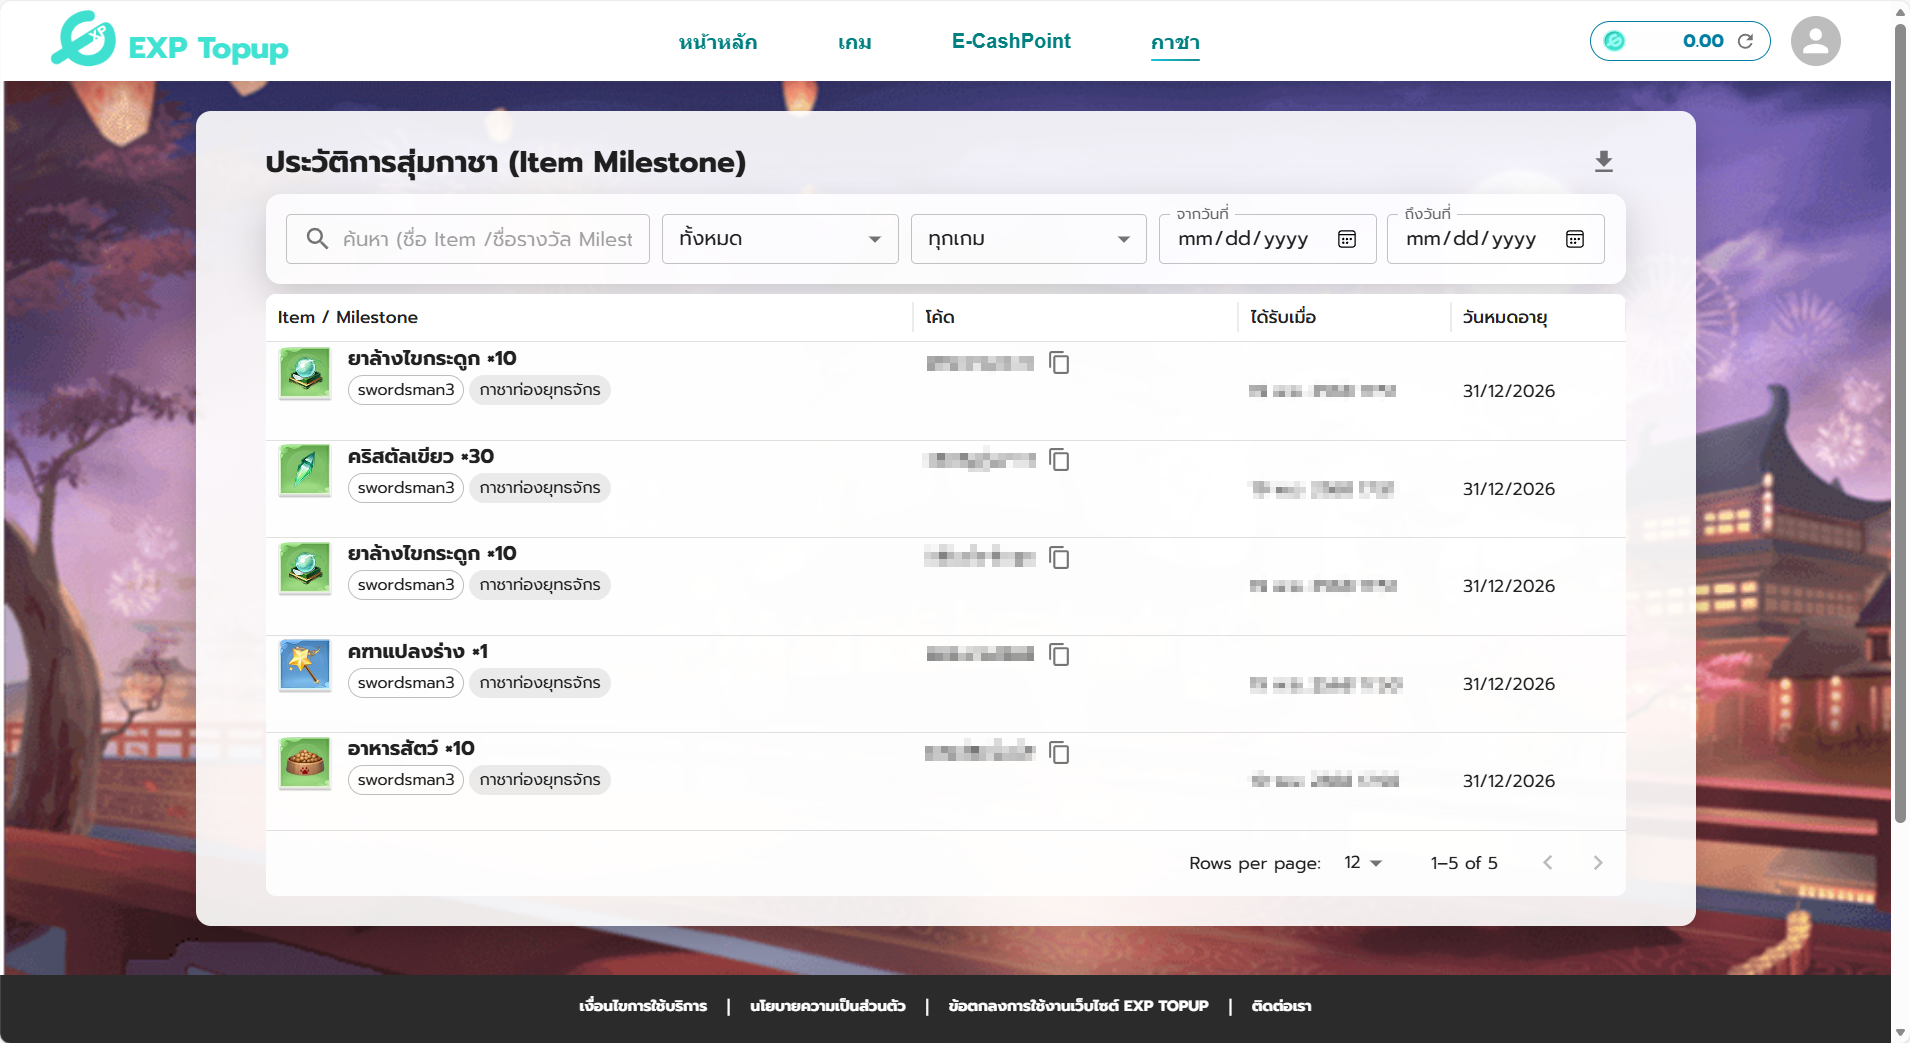This screenshot has height=1043, width=1910.
Task: Refresh the balance with the reload icon
Action: tap(1745, 41)
